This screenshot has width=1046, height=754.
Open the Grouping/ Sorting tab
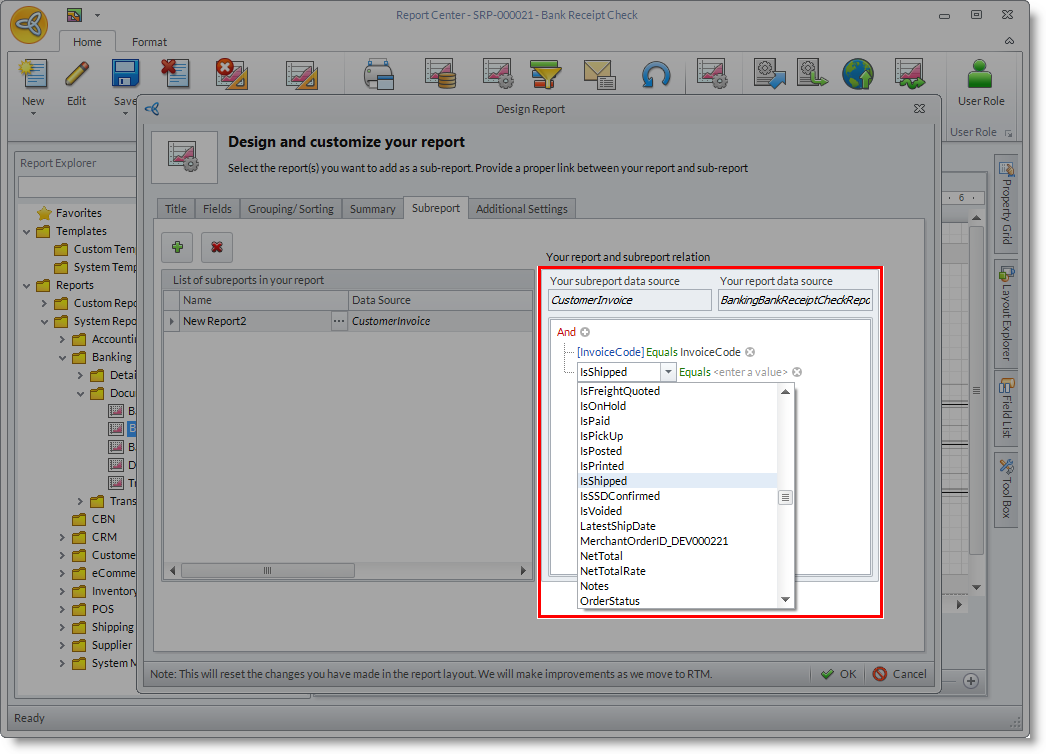tap(290, 209)
